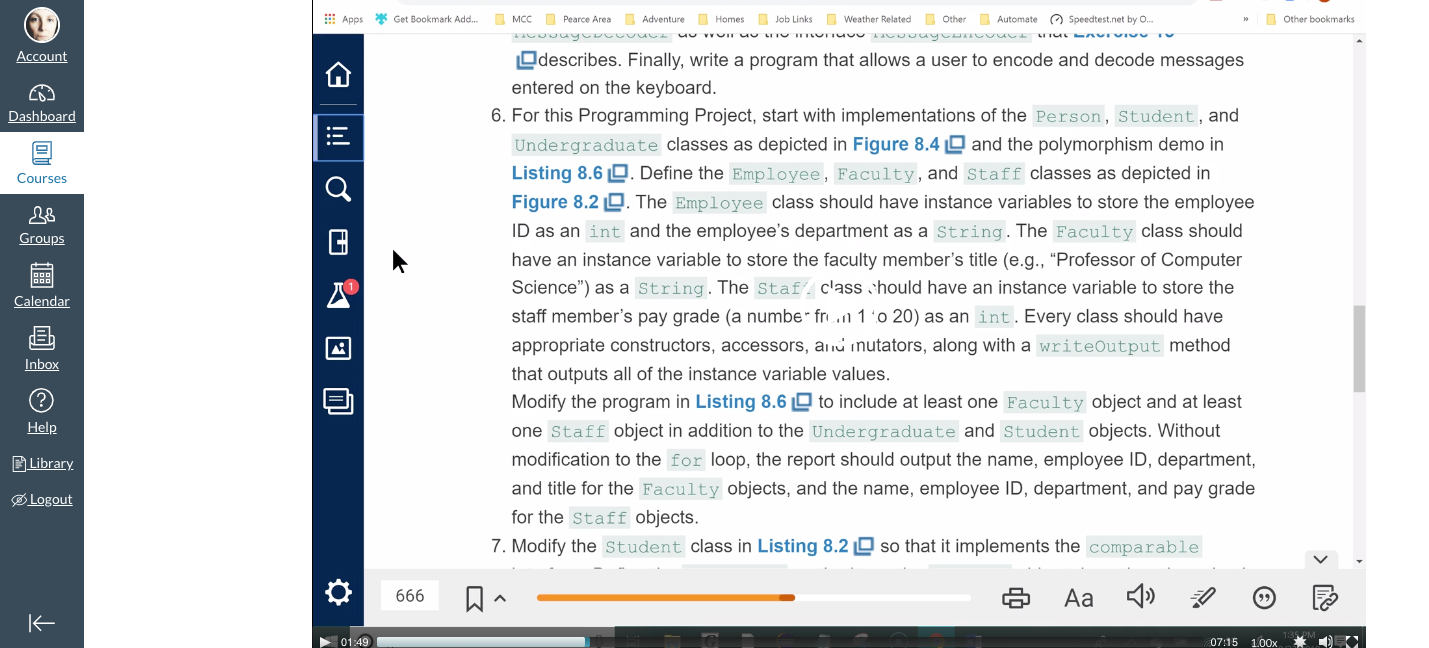Switch to the Courses section
Image resolution: width=1429 pixels, height=648 pixels.
pyautogui.click(x=41, y=163)
